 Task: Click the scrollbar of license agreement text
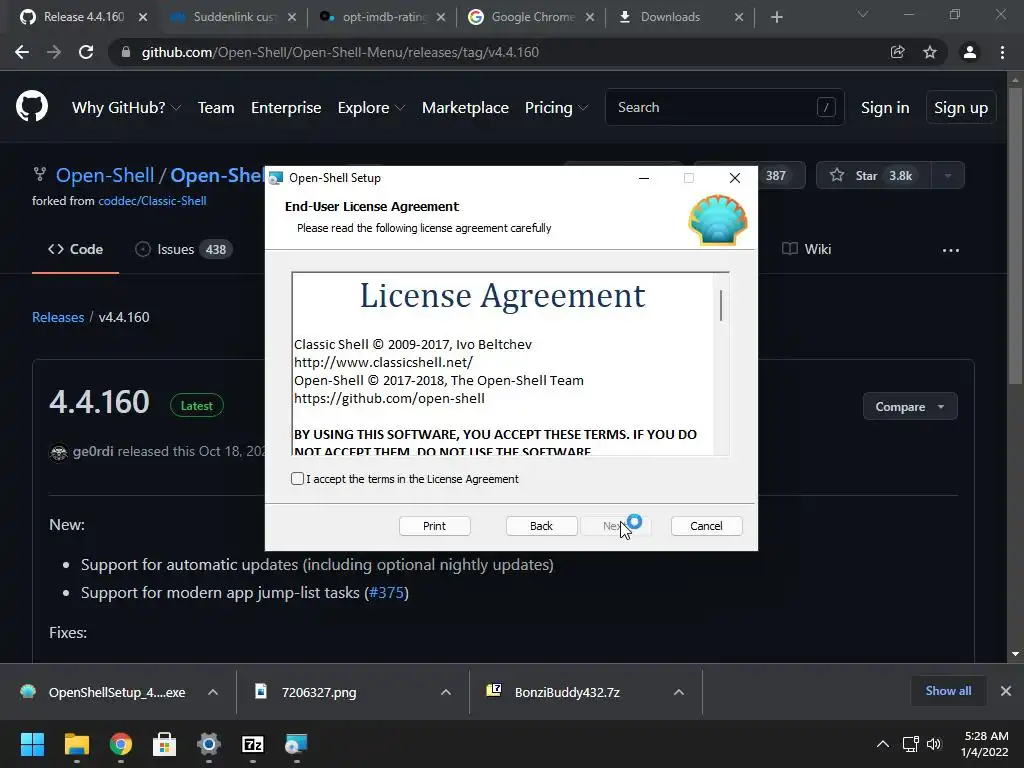[721, 306]
